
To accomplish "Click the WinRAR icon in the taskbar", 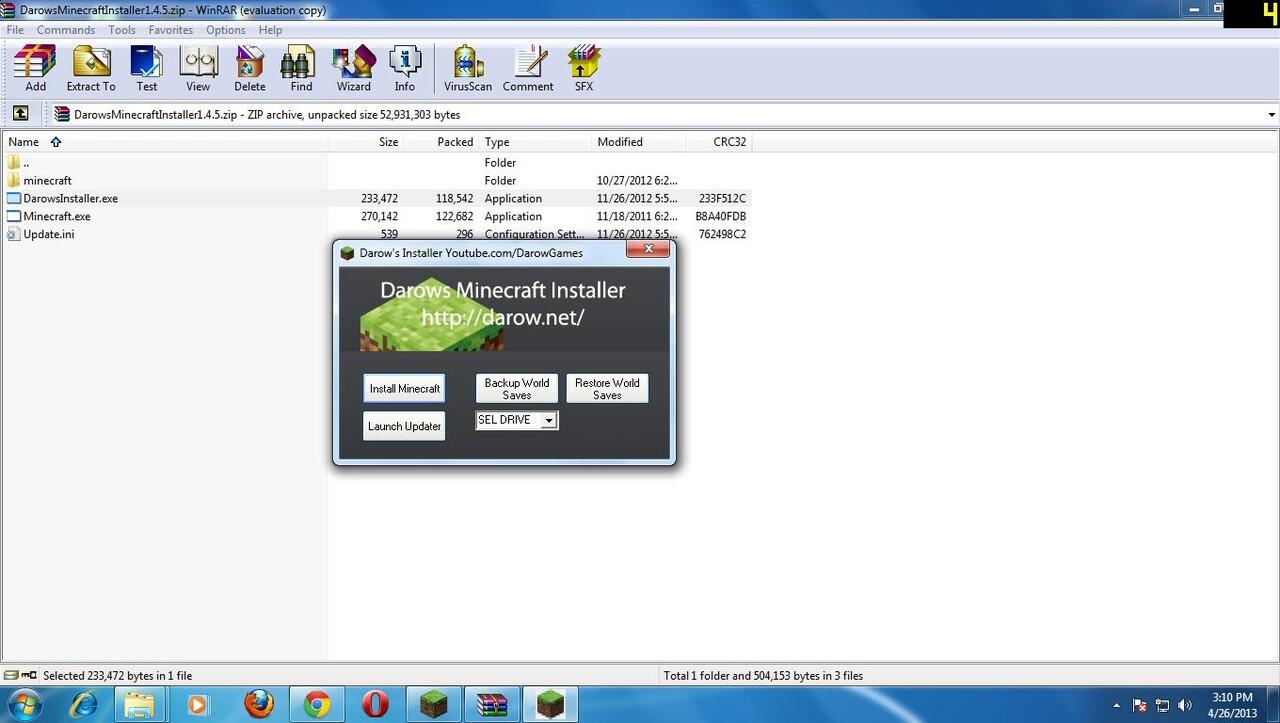I will click(491, 705).
